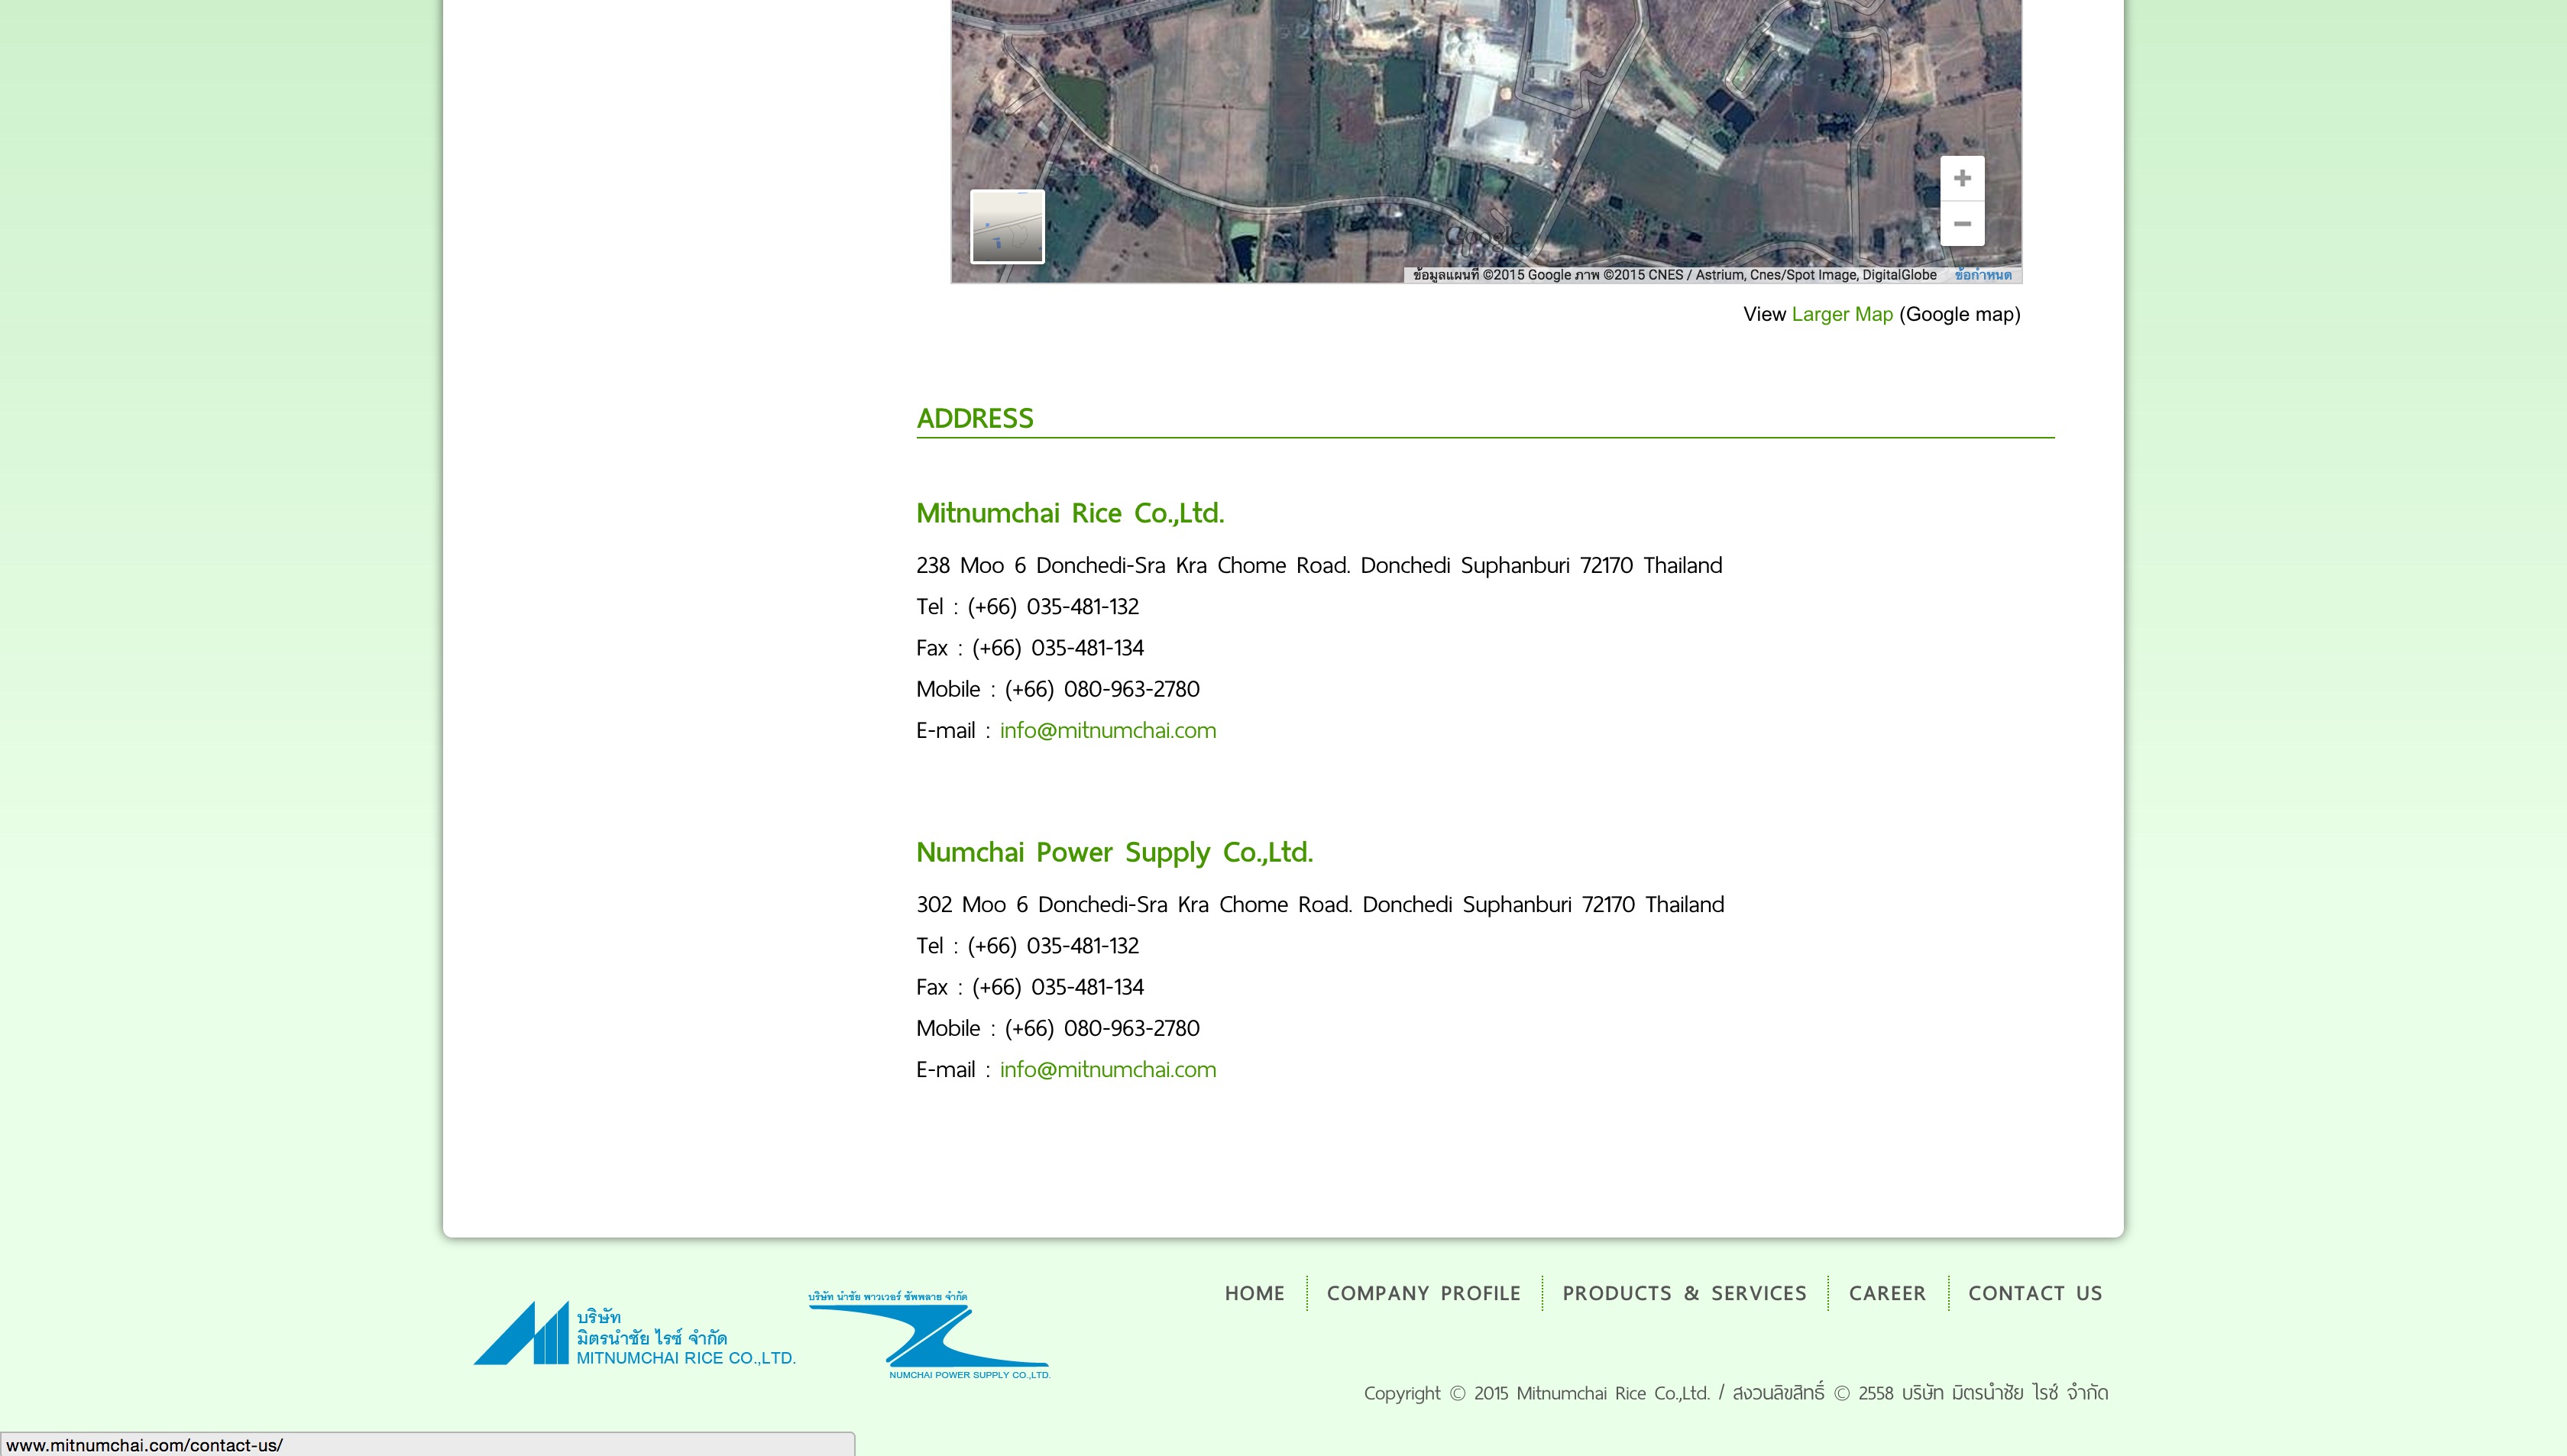Select Mitnumchai Rice Fax number line
The width and height of the screenshot is (2567, 1456).
click(x=1030, y=648)
